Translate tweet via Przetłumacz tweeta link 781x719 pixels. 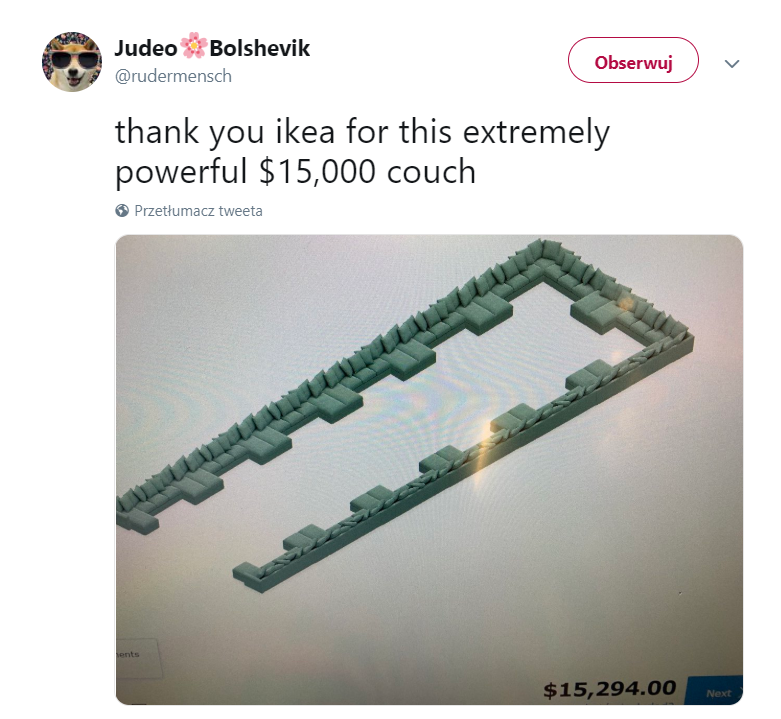198,211
